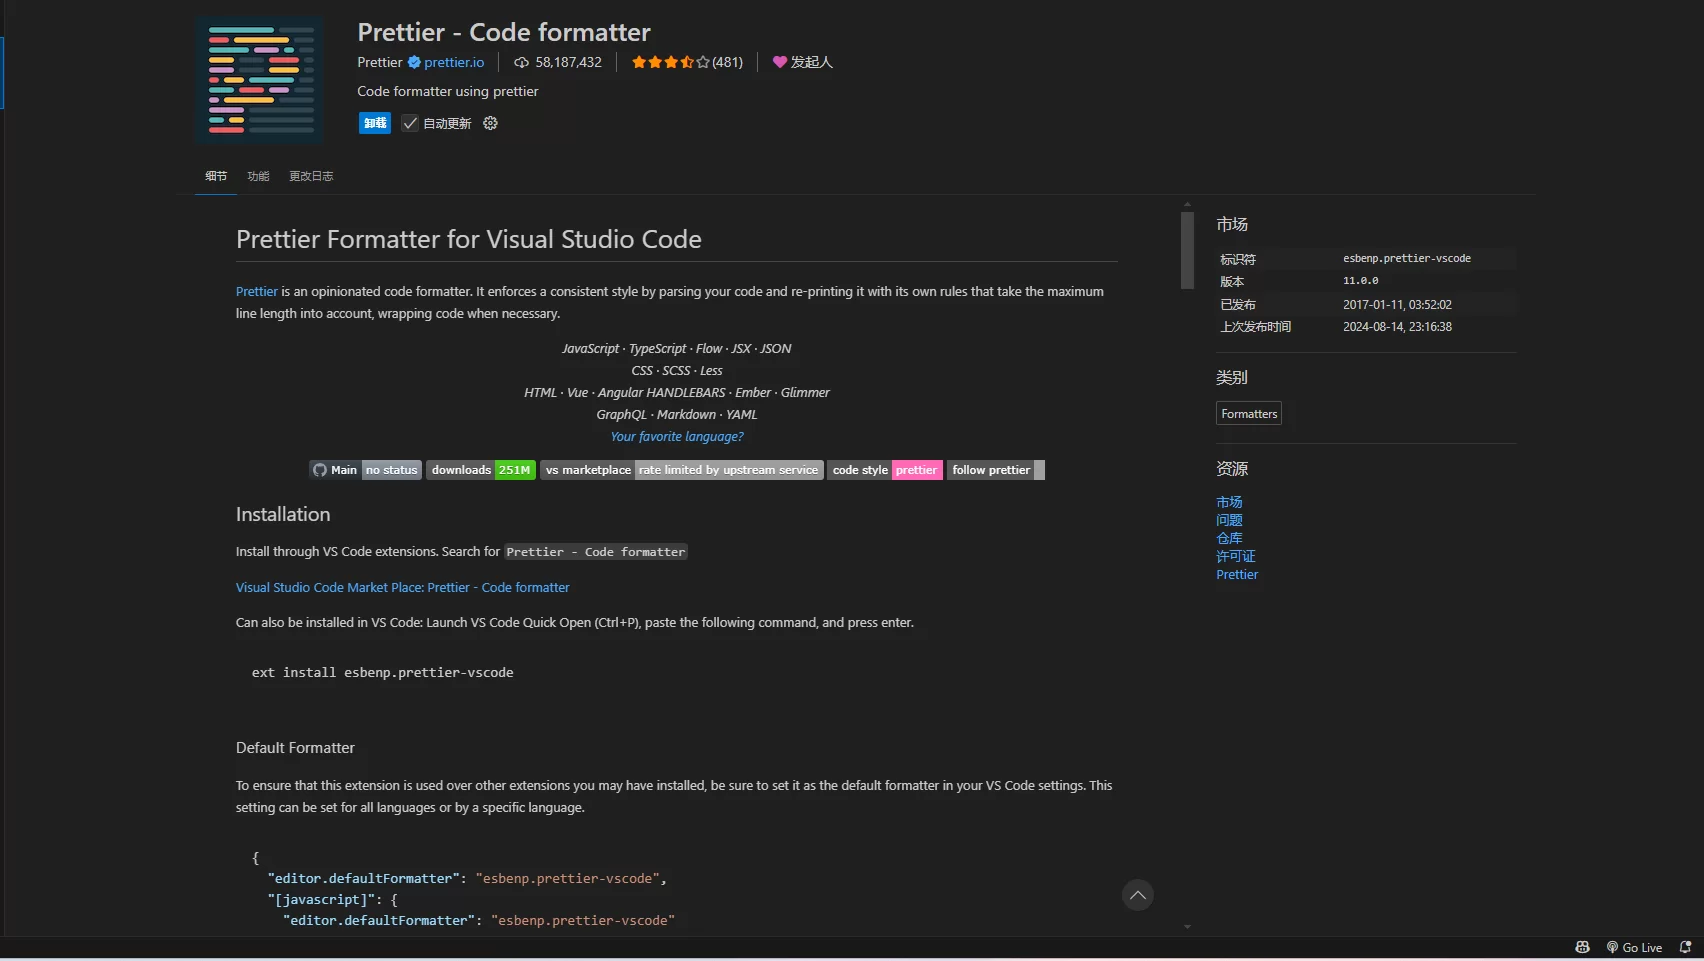
Task: Click the downloads 251M badge
Action: click(x=481, y=470)
